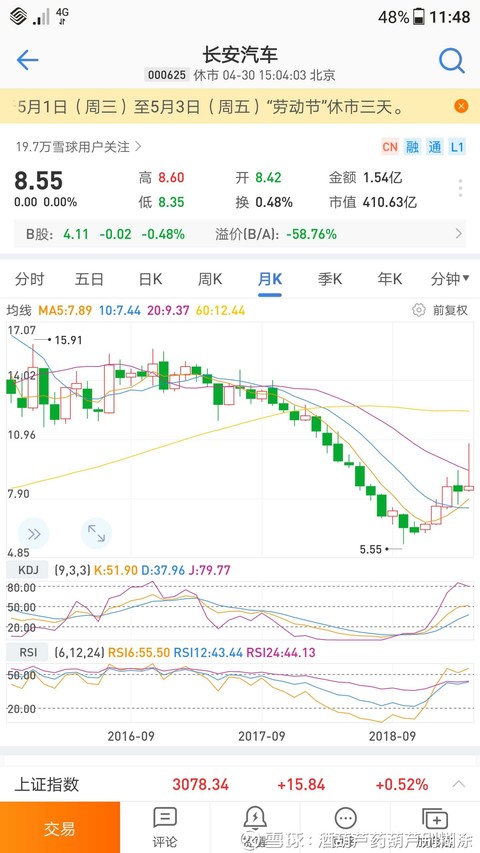The image size is (480, 853).
Task: Tap the 3078.34 index value
Action: 201,784
